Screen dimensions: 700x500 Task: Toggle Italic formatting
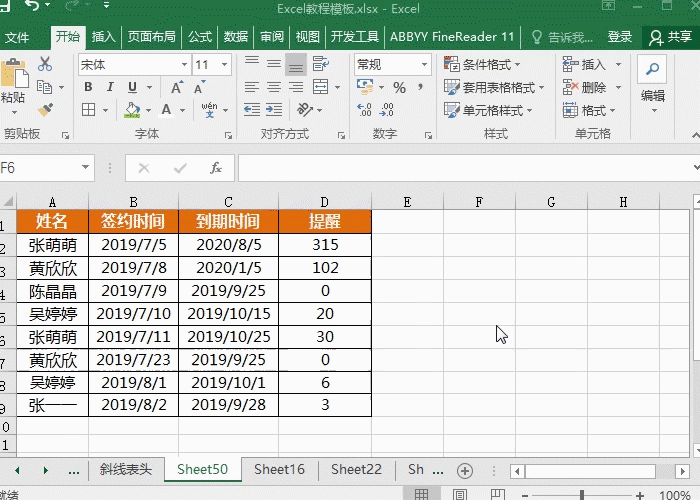pos(110,87)
